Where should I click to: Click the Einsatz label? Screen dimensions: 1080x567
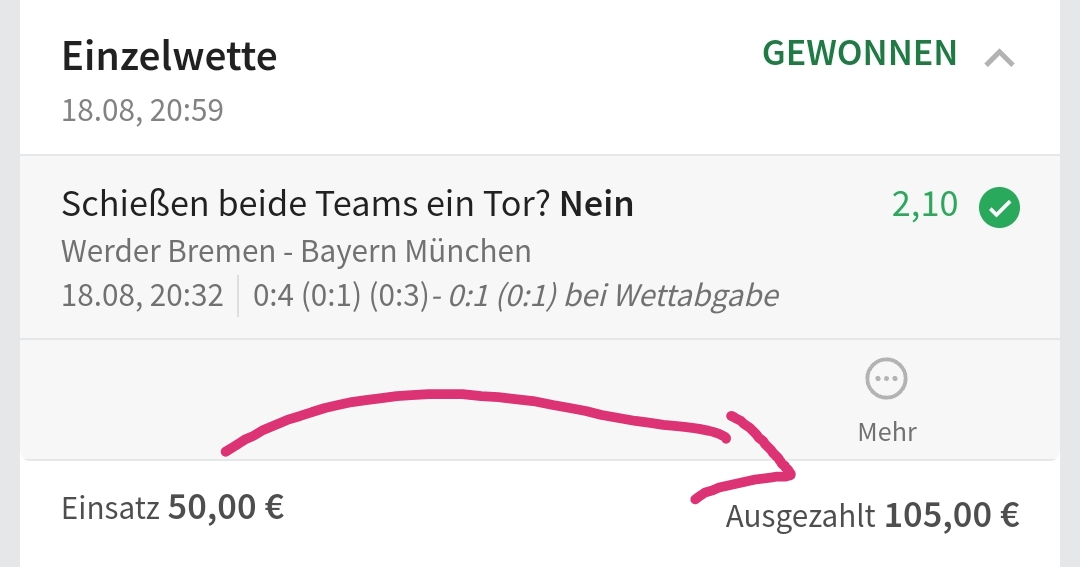(110, 508)
